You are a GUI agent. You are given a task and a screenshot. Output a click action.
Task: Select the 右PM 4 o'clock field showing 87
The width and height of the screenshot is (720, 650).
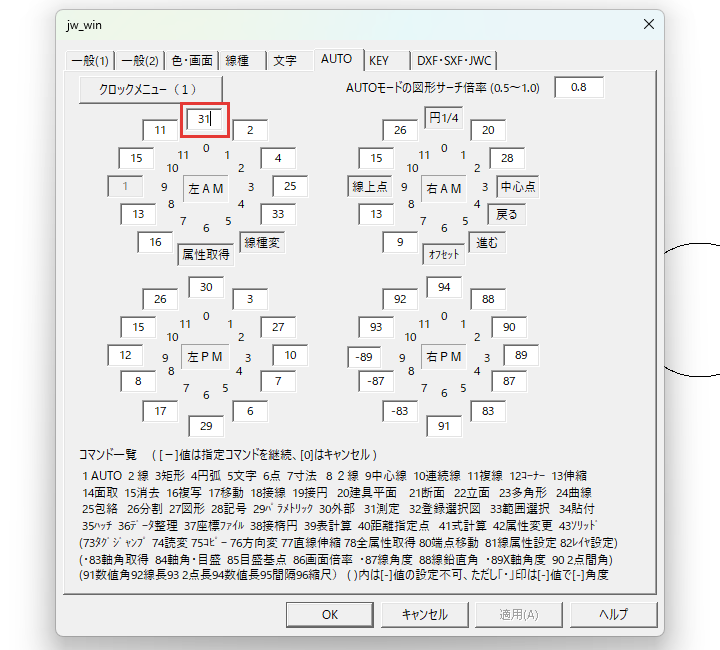tap(509, 381)
